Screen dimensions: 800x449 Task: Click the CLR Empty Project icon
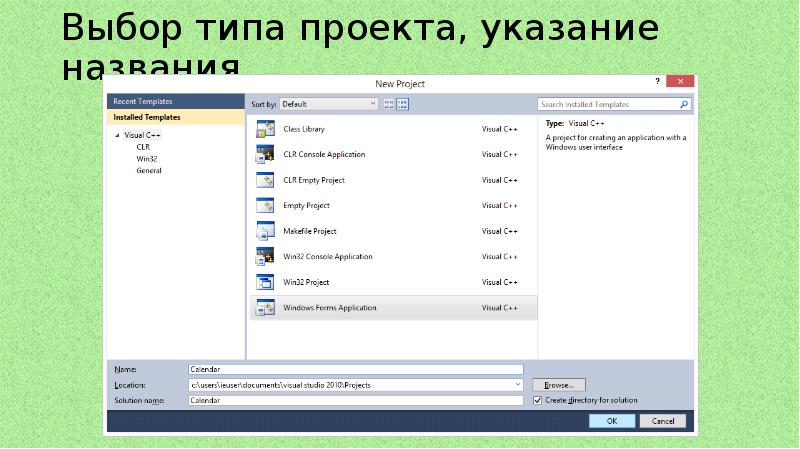(x=265, y=180)
